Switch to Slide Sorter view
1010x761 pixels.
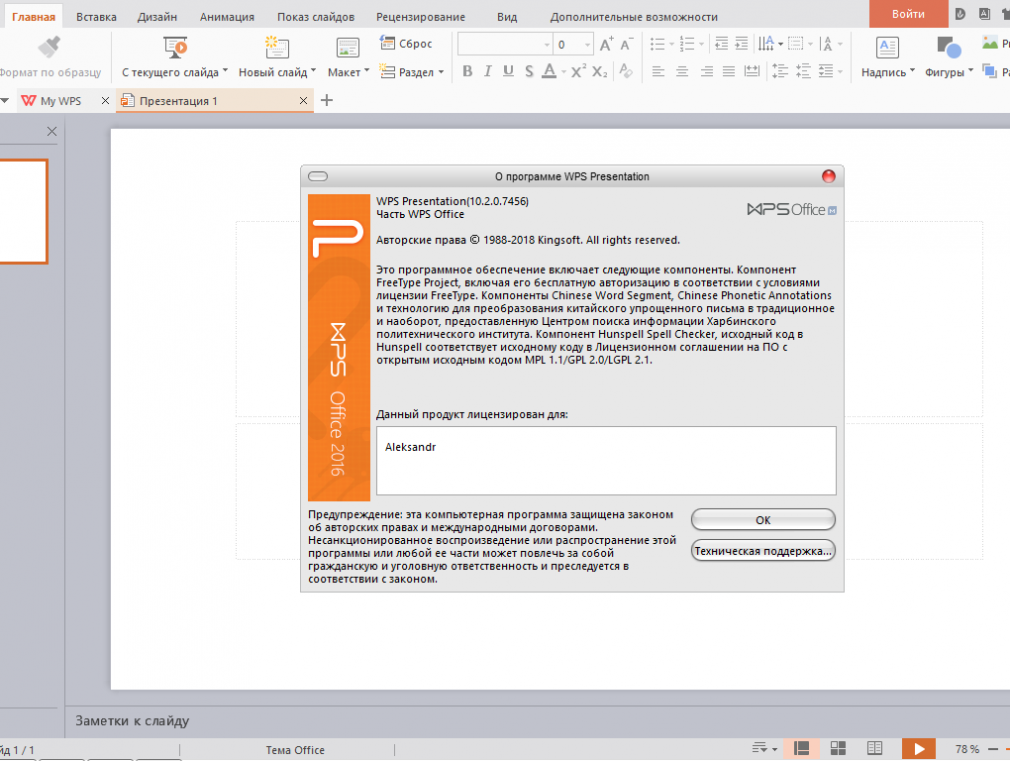tap(837, 748)
